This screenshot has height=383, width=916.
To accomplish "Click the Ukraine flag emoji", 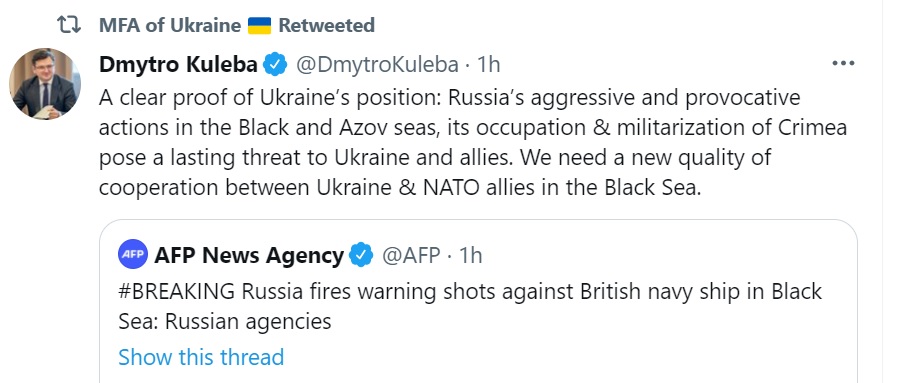I will 259,26.
